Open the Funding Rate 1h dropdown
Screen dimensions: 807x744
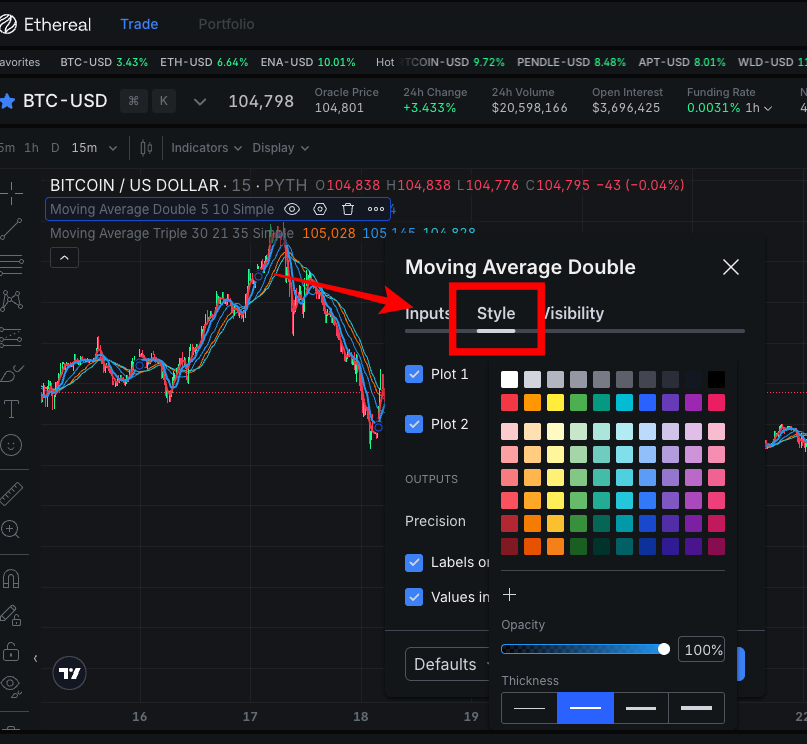[x=759, y=108]
